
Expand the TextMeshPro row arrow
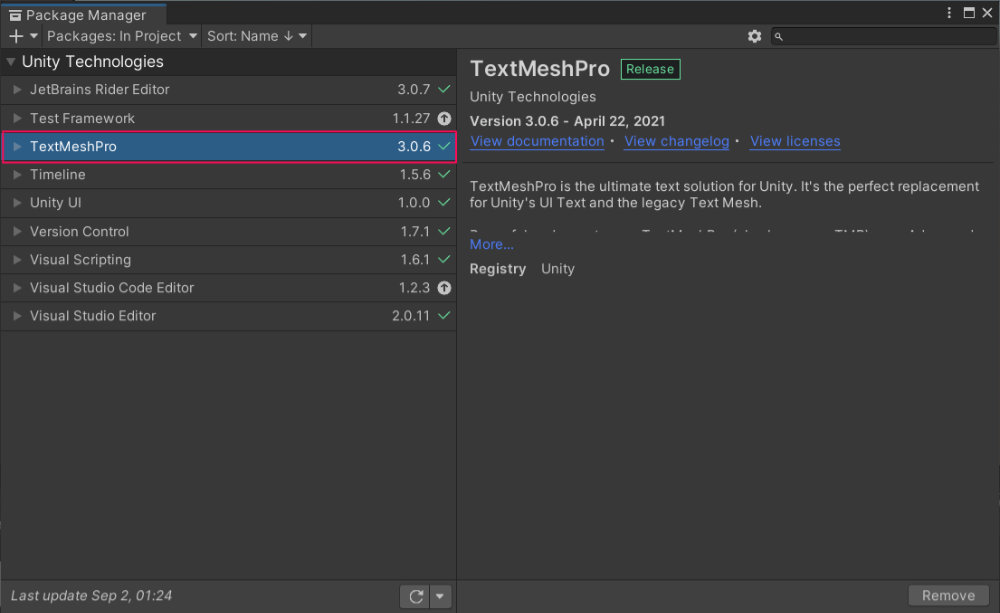(x=17, y=147)
